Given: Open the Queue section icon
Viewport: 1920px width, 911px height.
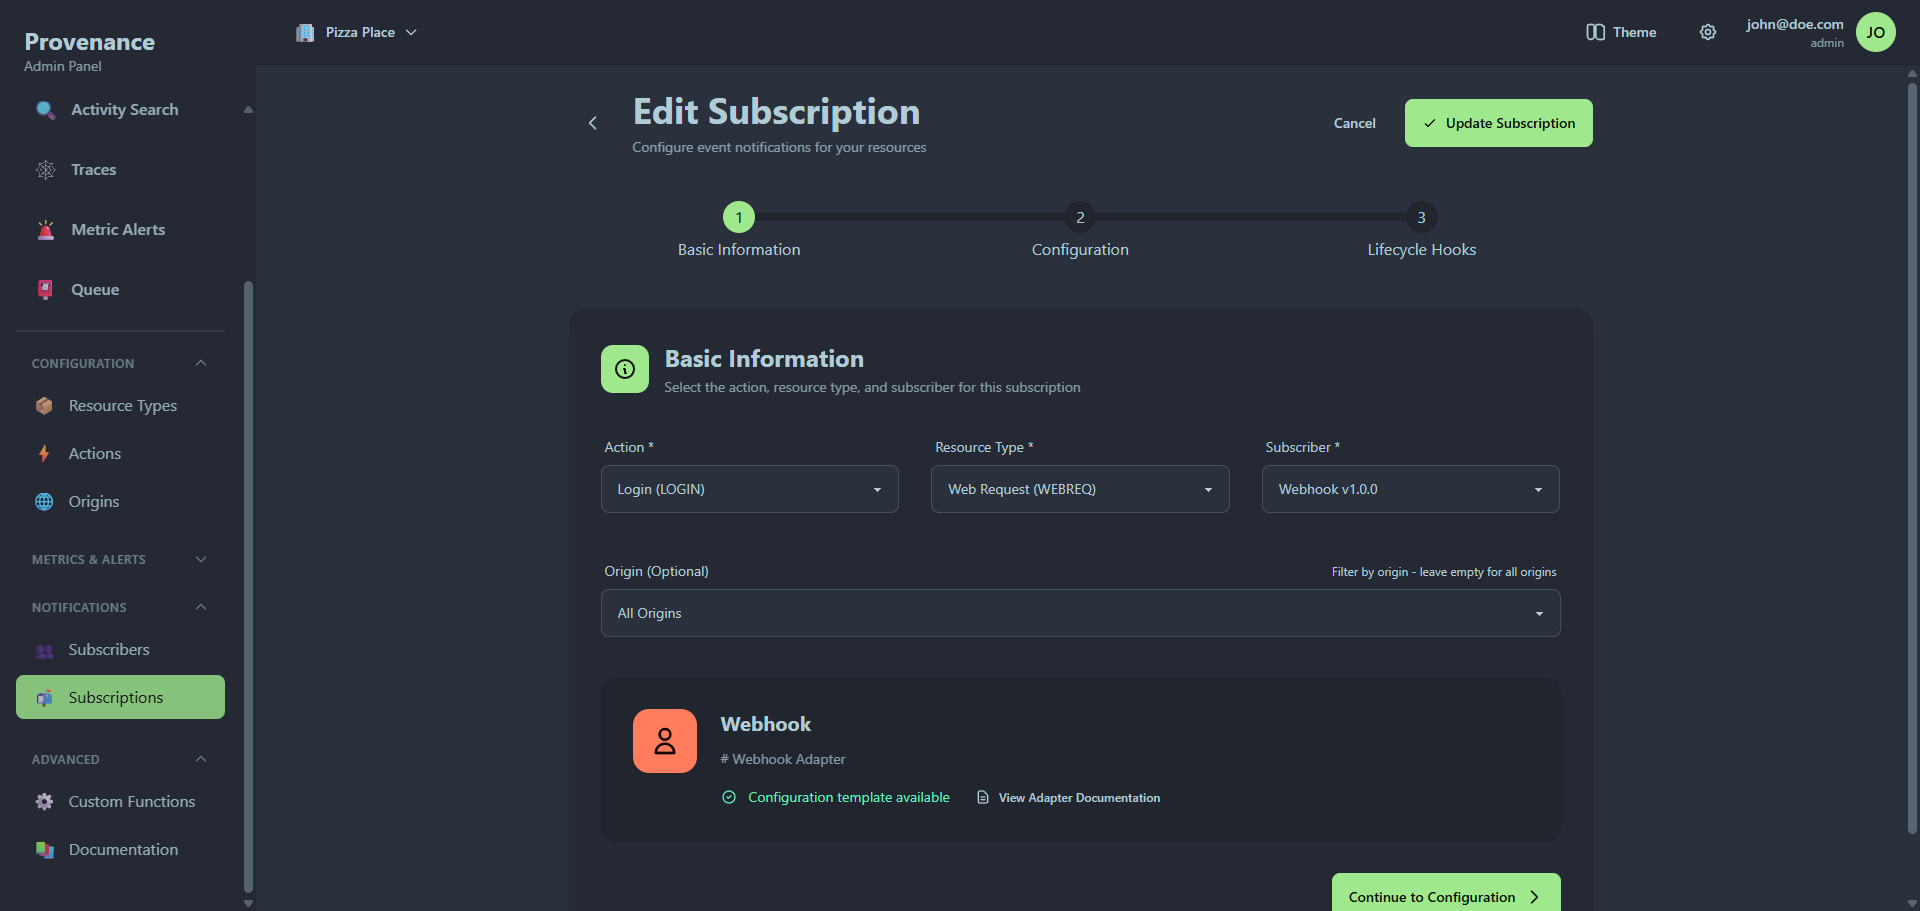Looking at the screenshot, I should click(44, 289).
